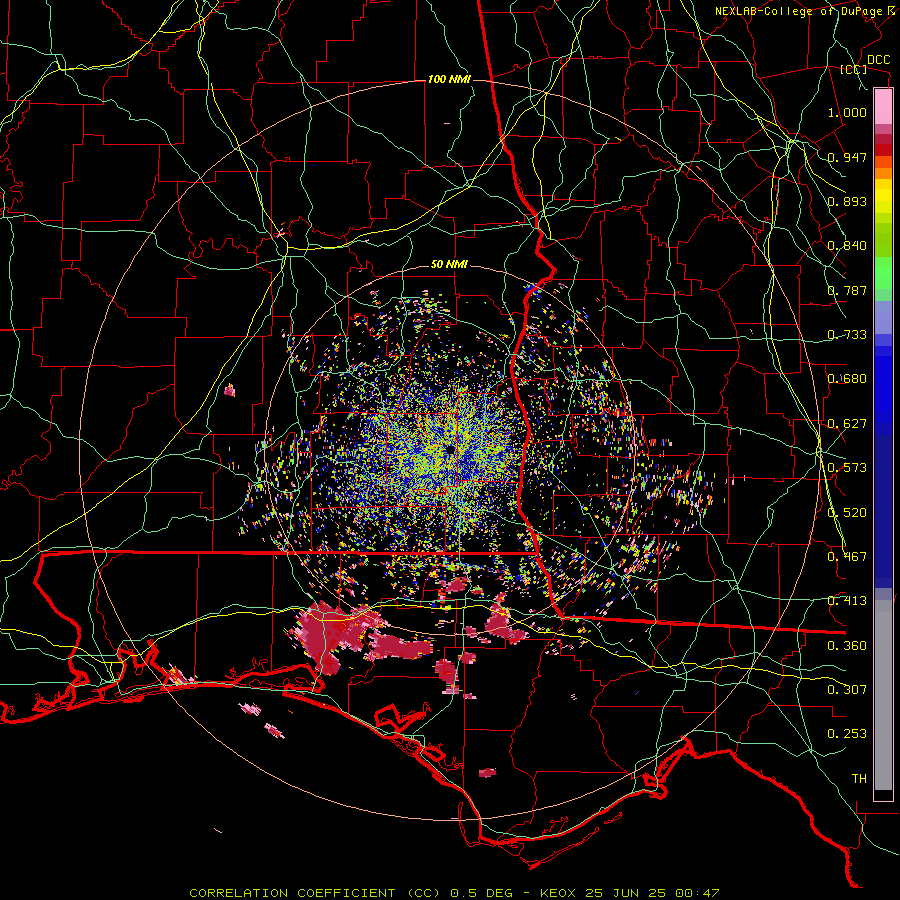Click the 0.787 legend value
900x900 pixels.
tap(847, 290)
